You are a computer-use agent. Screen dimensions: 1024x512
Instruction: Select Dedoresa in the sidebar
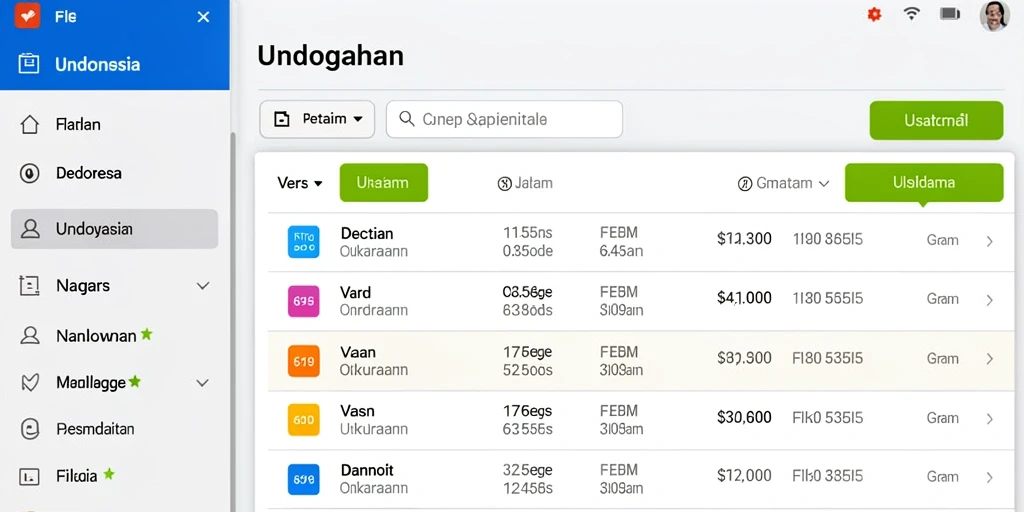[114, 173]
